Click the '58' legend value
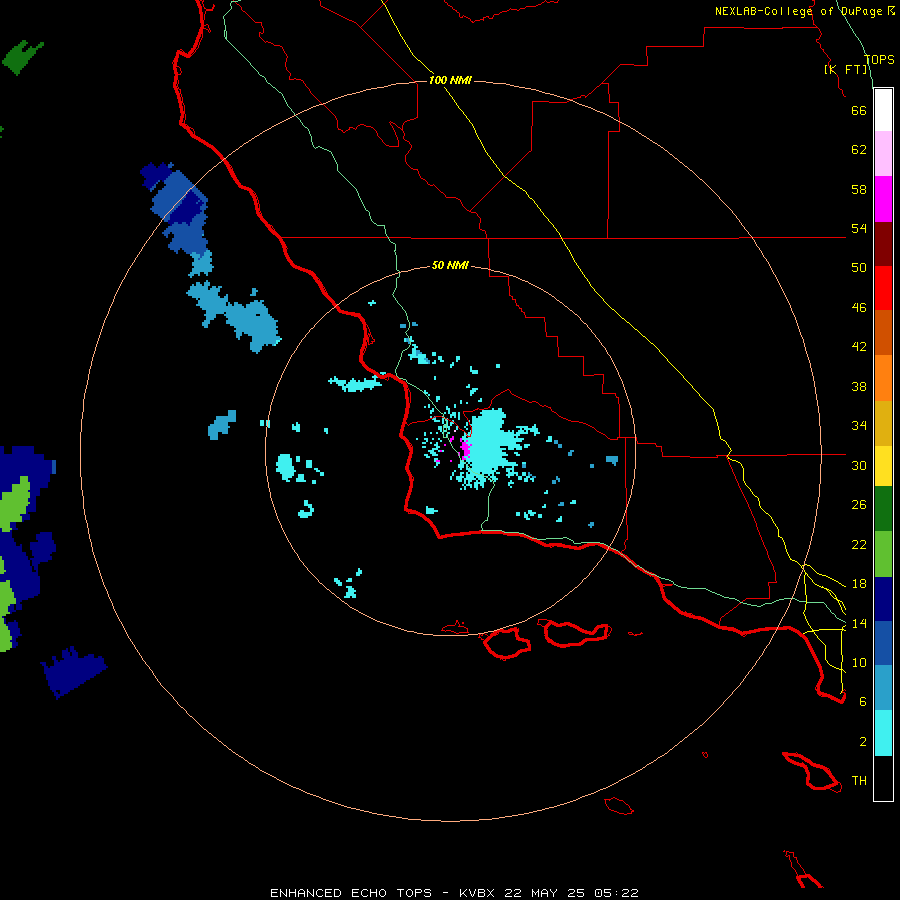Screen dimensions: 900x900 pyautogui.click(x=859, y=189)
